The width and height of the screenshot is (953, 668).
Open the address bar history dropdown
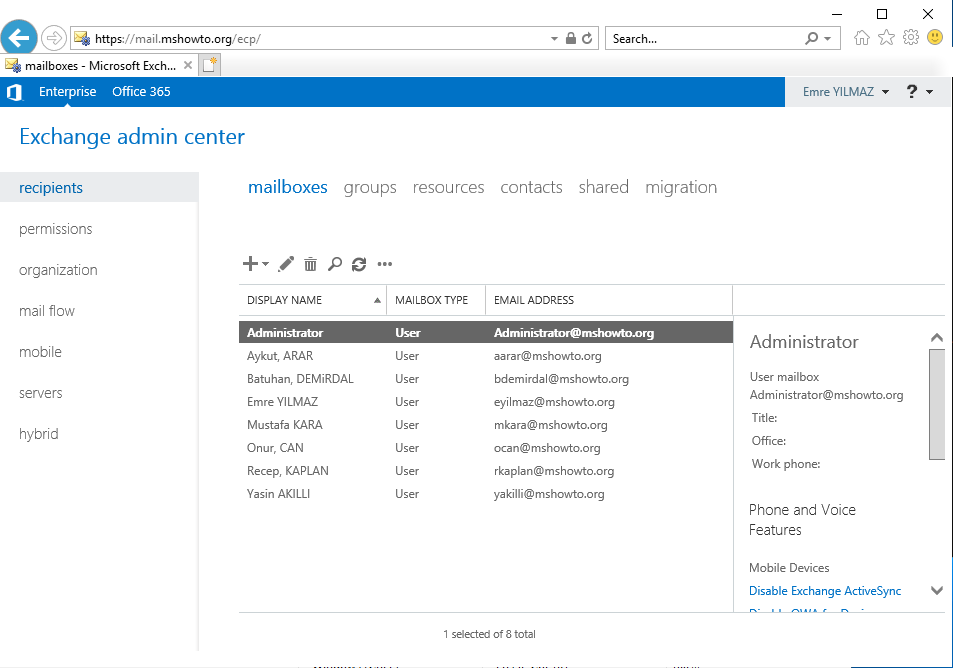(554, 38)
